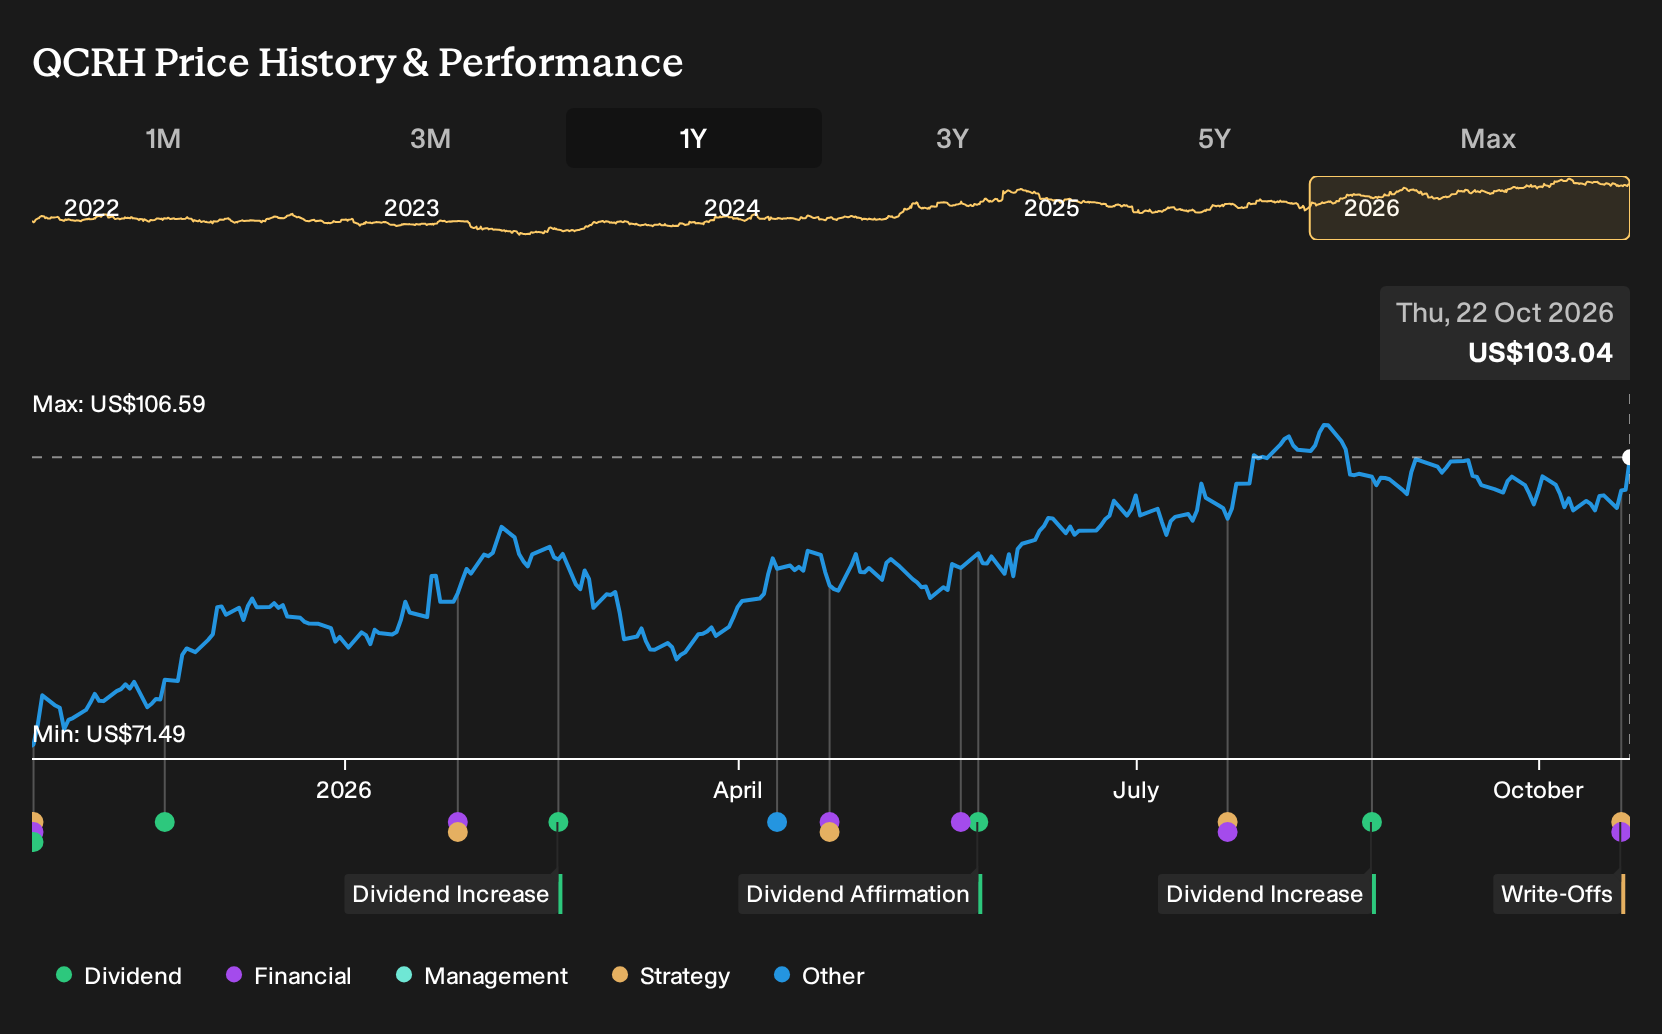The height and width of the screenshot is (1034, 1662).
Task: Click the October axis label
Action: click(x=1538, y=790)
